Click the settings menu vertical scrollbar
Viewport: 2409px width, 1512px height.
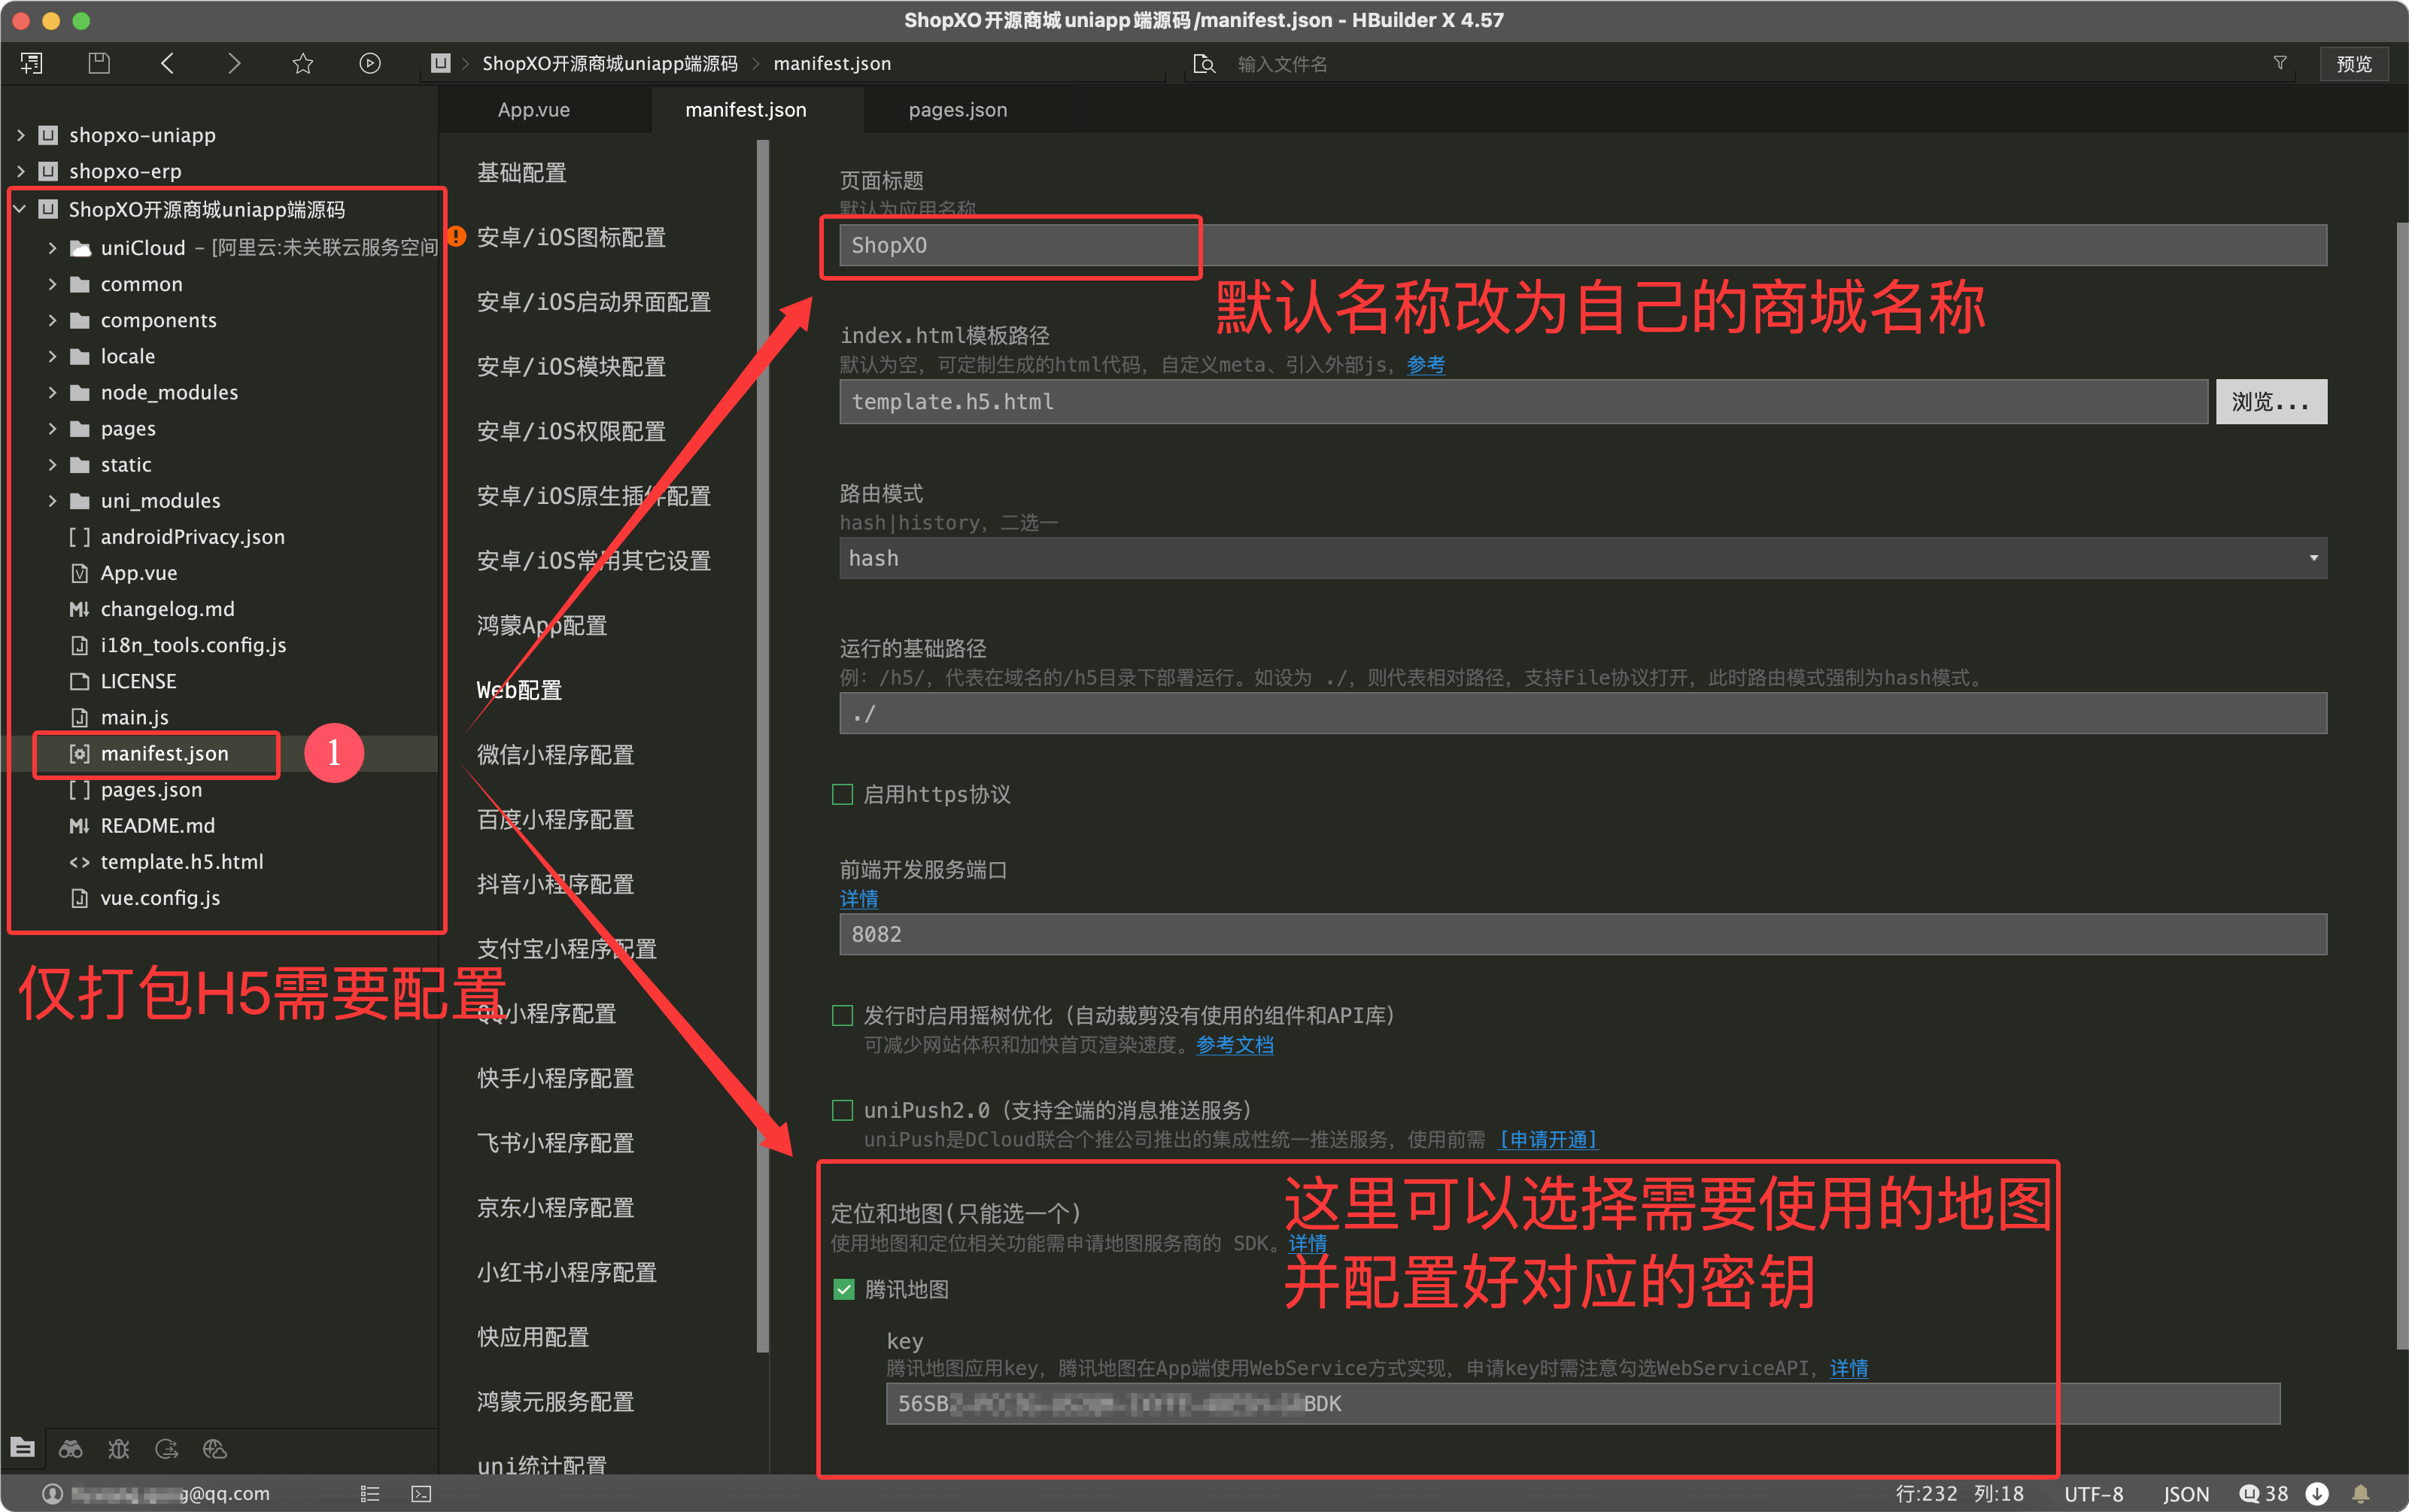tap(763, 745)
